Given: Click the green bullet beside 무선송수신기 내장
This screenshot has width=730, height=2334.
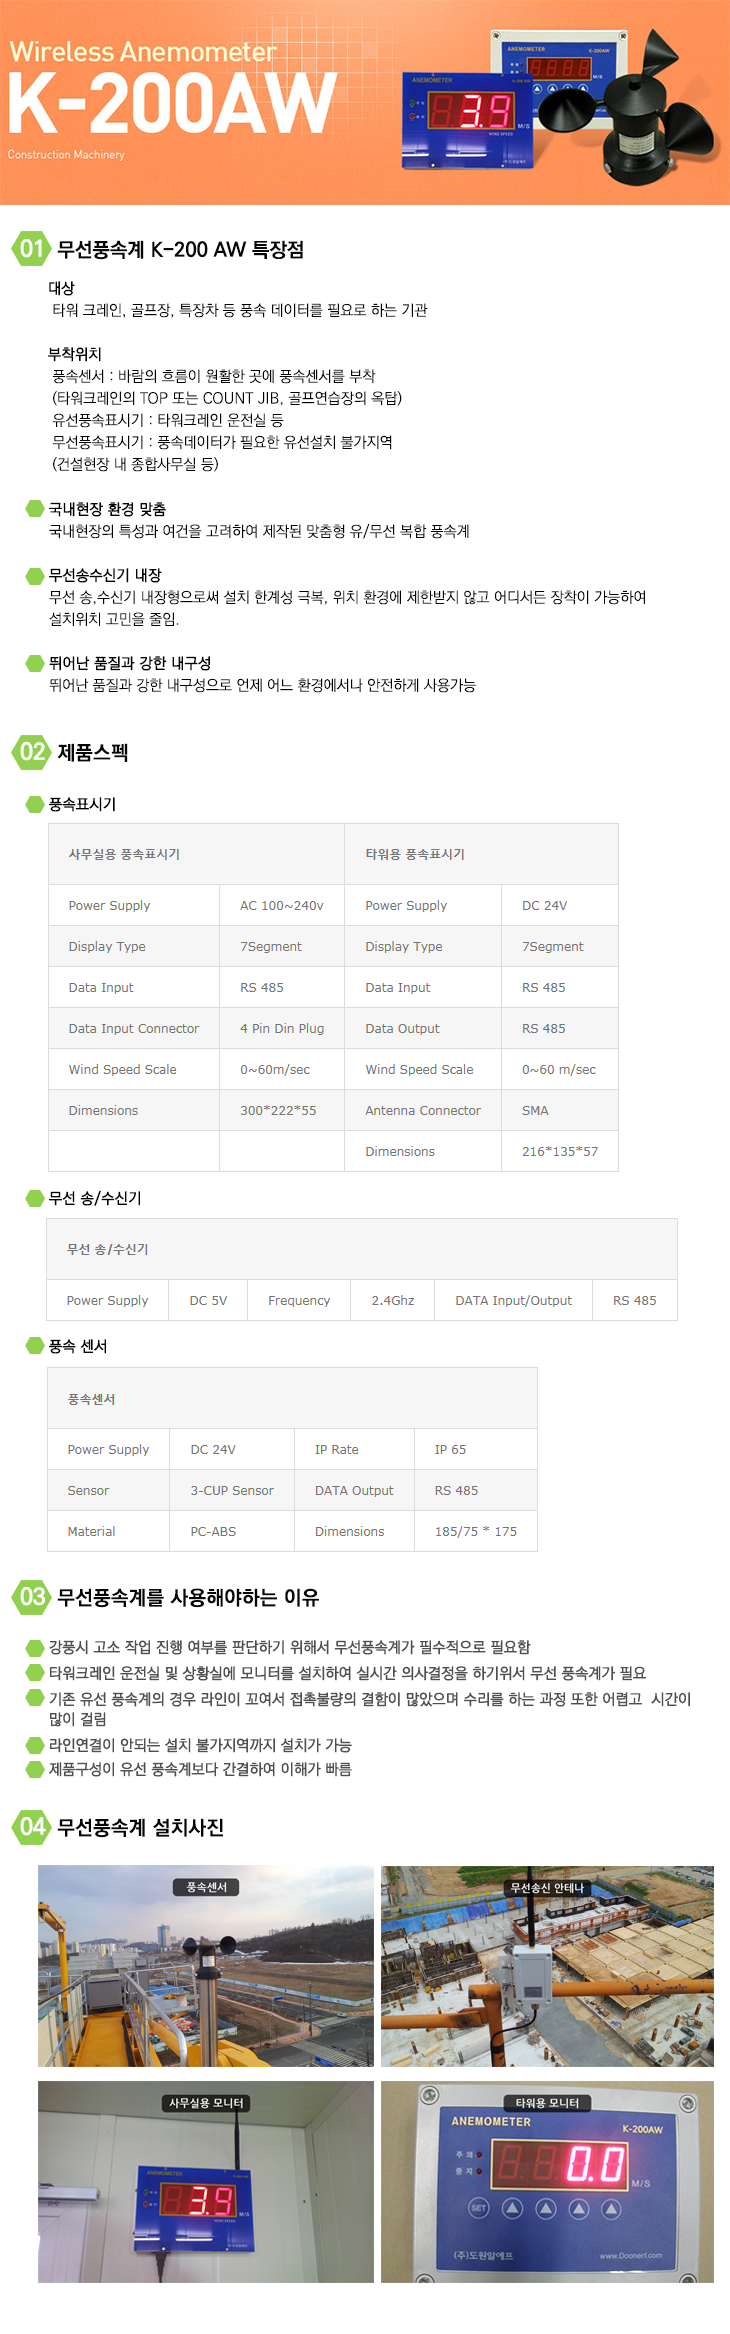Looking at the screenshot, I should pos(35,575).
